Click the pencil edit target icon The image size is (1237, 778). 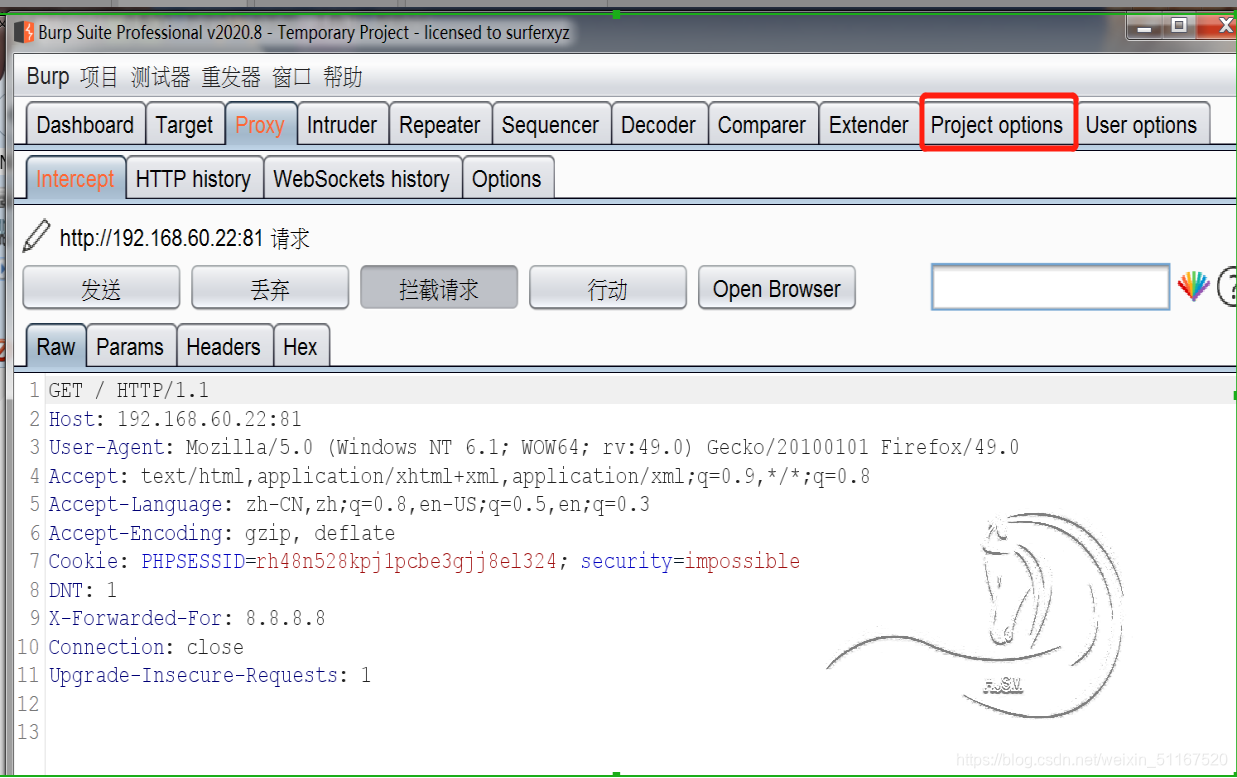(36, 237)
